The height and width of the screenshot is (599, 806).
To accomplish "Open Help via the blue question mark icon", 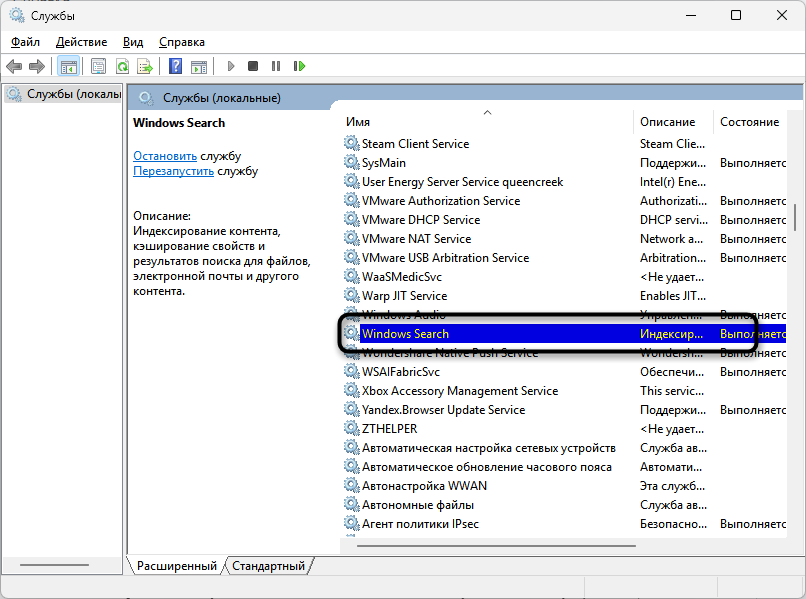I will (175, 66).
